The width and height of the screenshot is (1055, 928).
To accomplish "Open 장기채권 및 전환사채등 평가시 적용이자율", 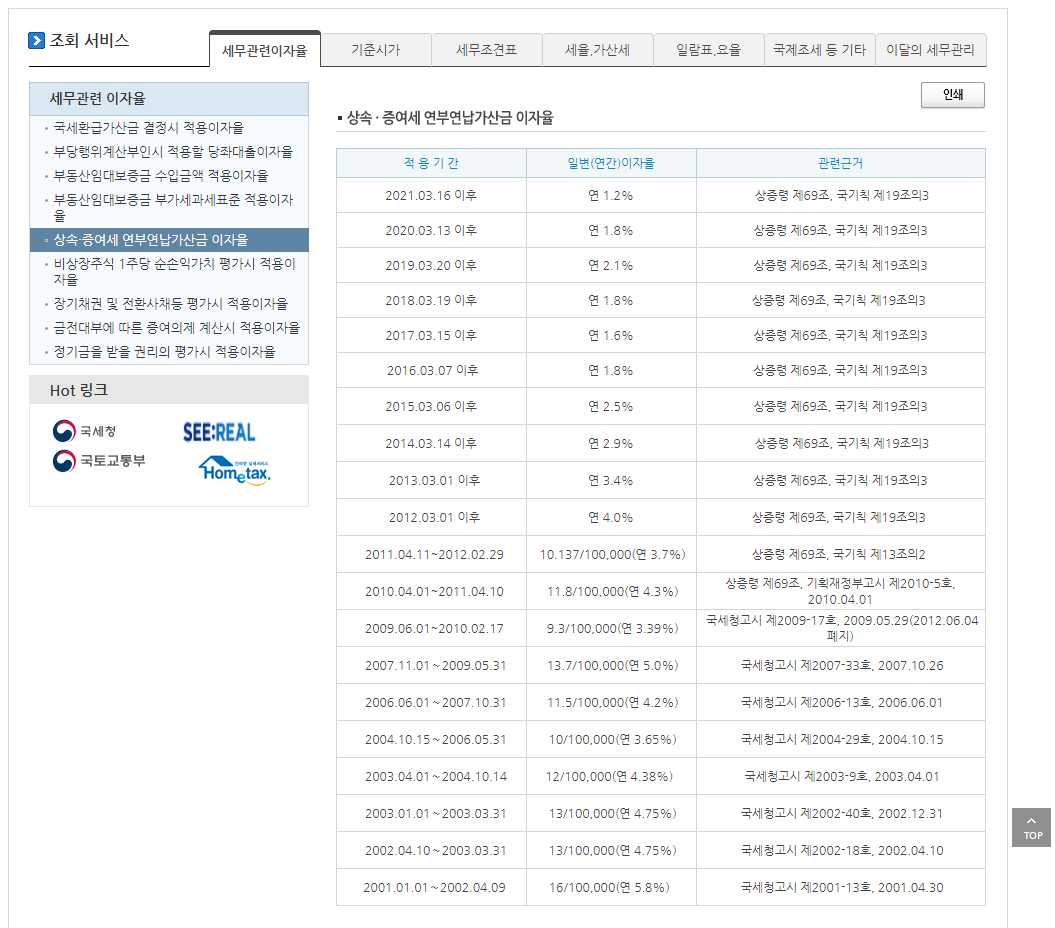I will [x=171, y=304].
